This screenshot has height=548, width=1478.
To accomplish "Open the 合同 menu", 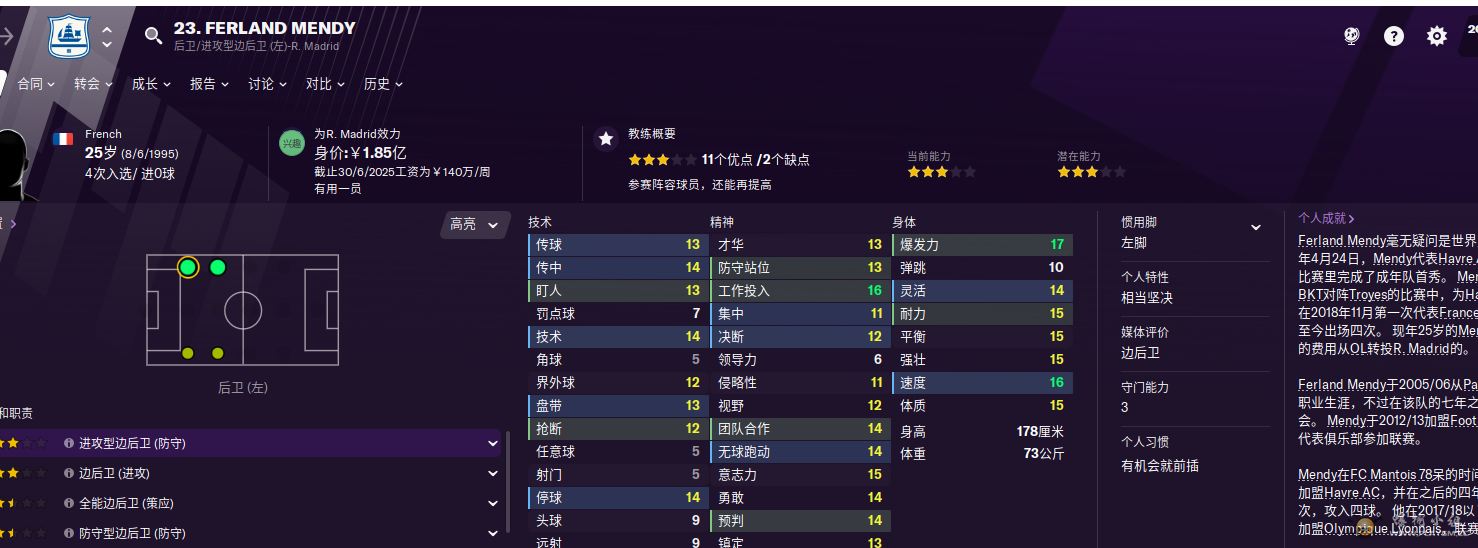I will click(37, 84).
